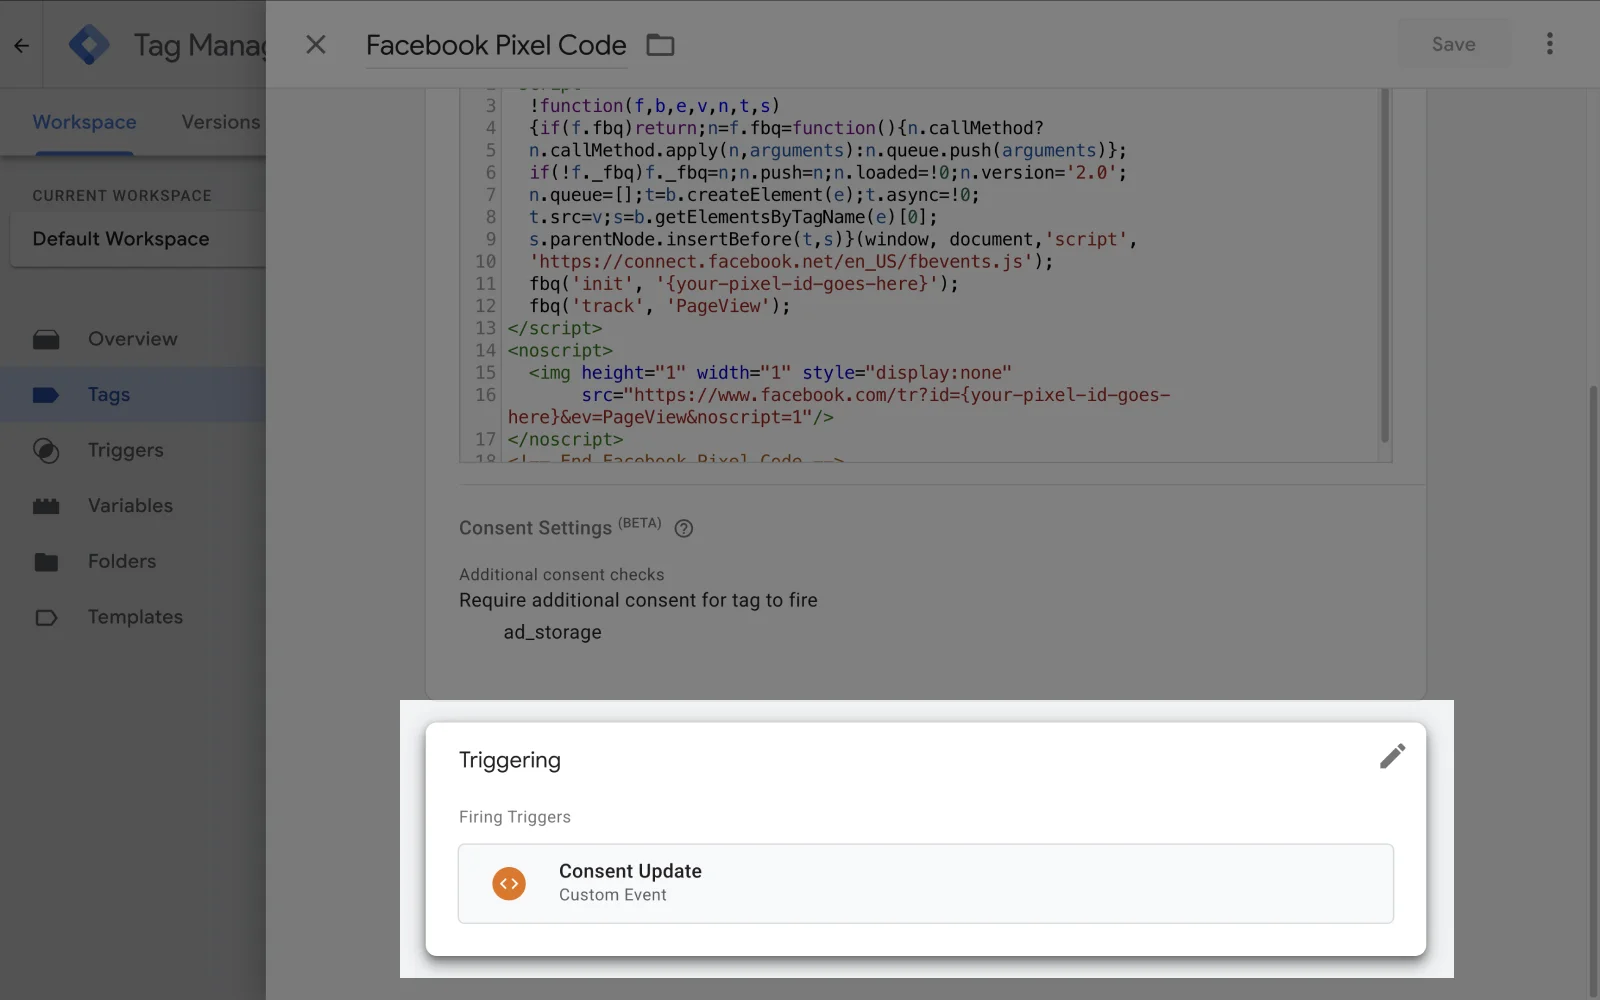Open the three-dot more options menu
This screenshot has width=1600, height=1000.
[1549, 44]
